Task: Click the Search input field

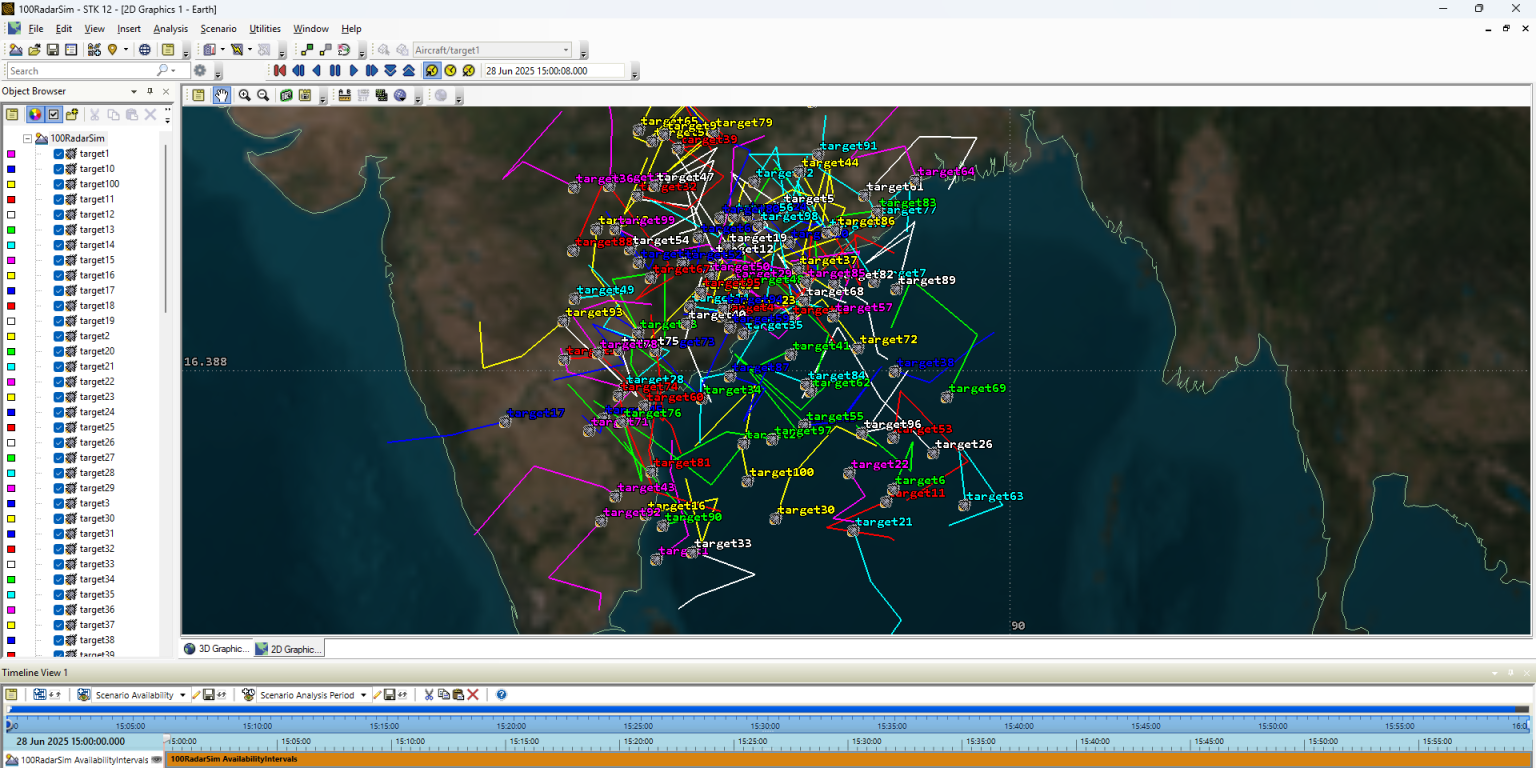Action: click(x=80, y=71)
